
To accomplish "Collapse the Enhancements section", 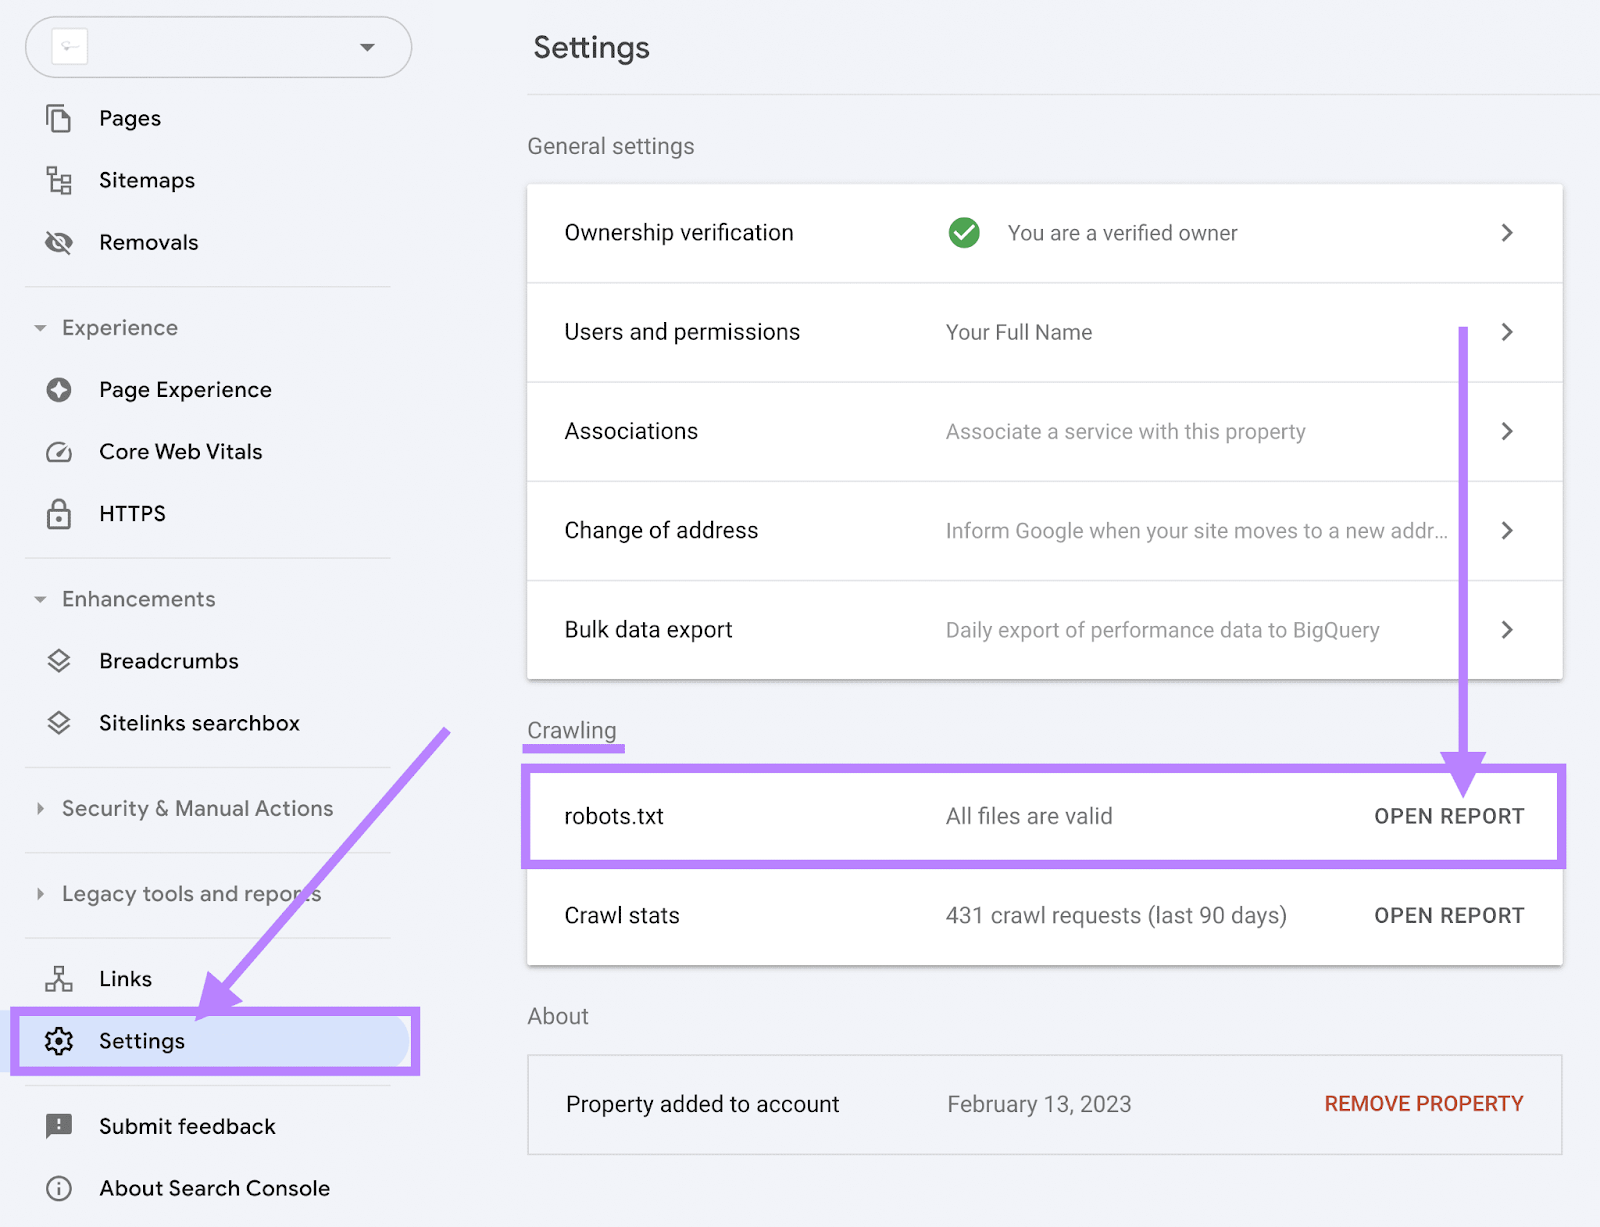I will pos(40,599).
